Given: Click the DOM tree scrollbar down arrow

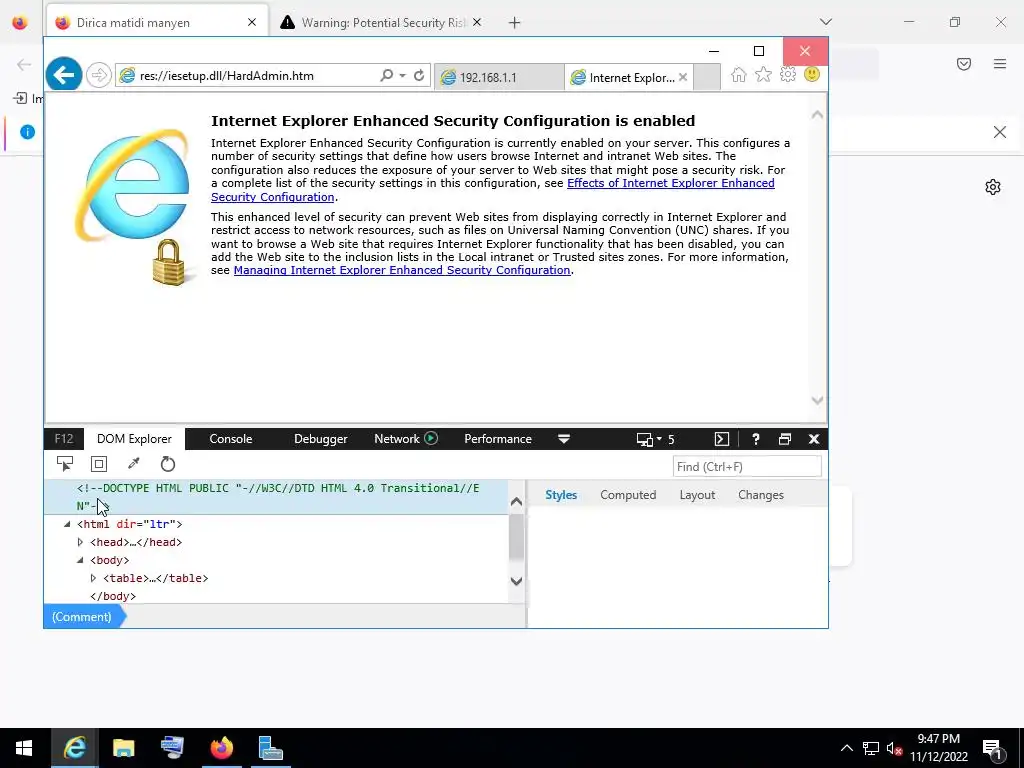Looking at the screenshot, I should (516, 581).
